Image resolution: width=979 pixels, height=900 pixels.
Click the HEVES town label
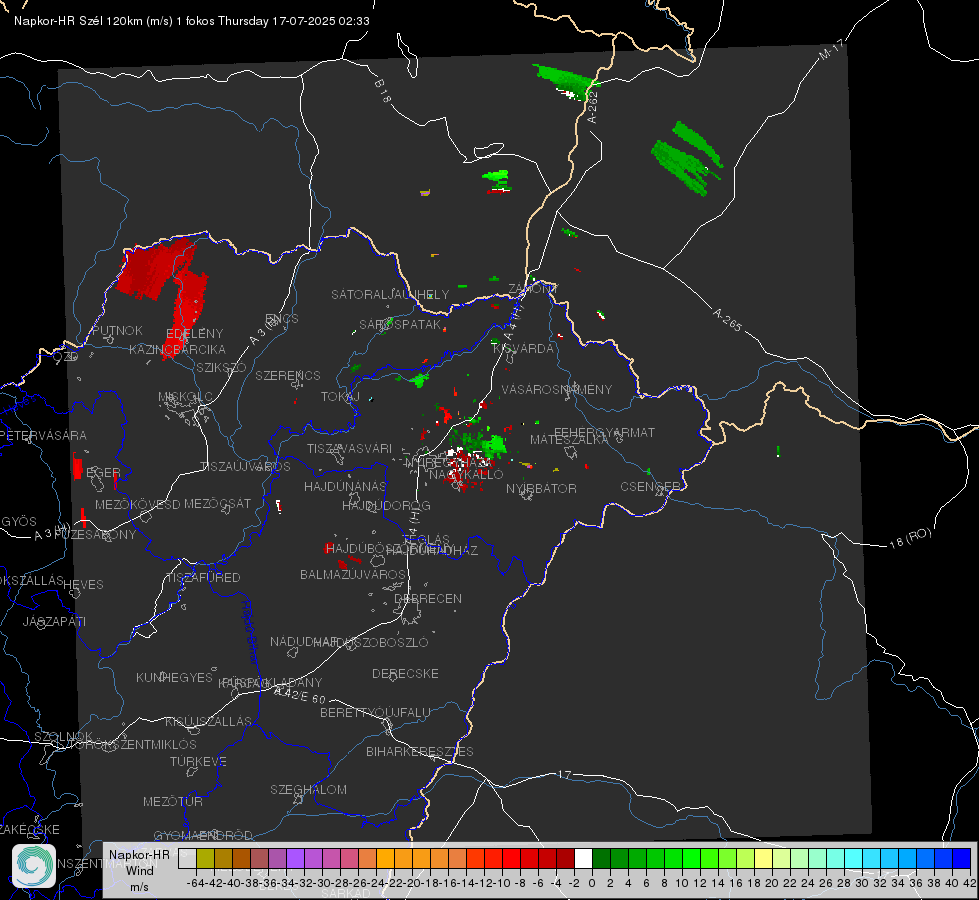pyautogui.click(x=83, y=585)
